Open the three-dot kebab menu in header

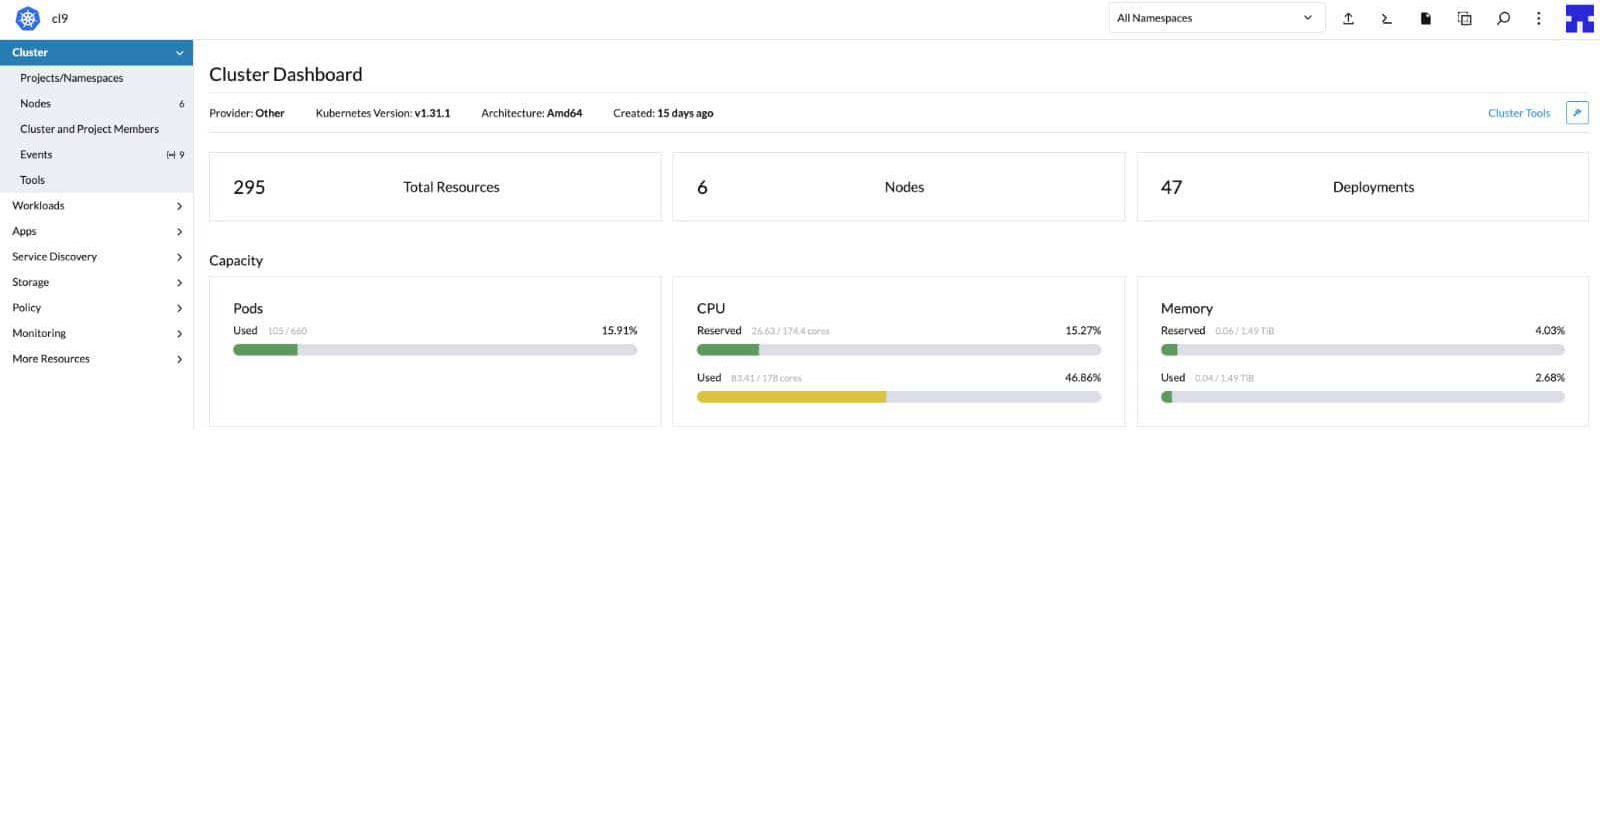(1538, 18)
